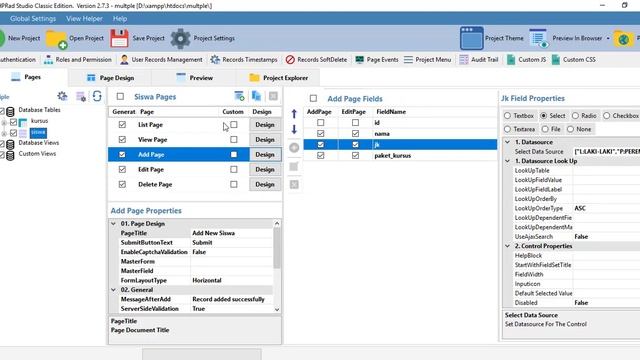Open Custom CSS editor

pos(573,60)
